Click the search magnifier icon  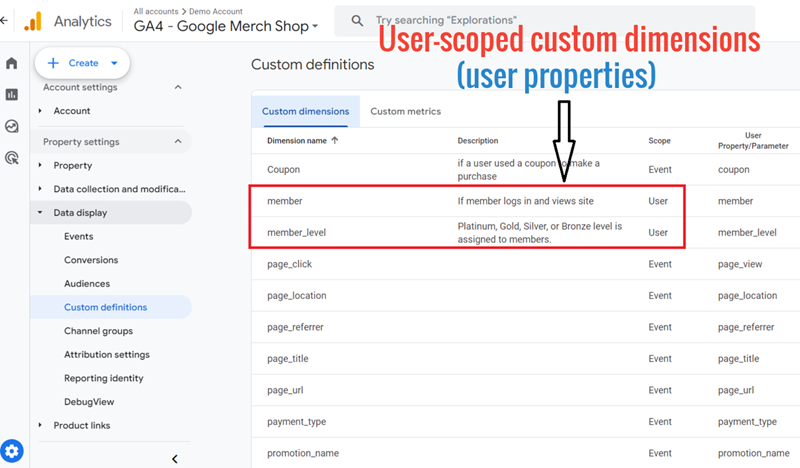coord(356,20)
